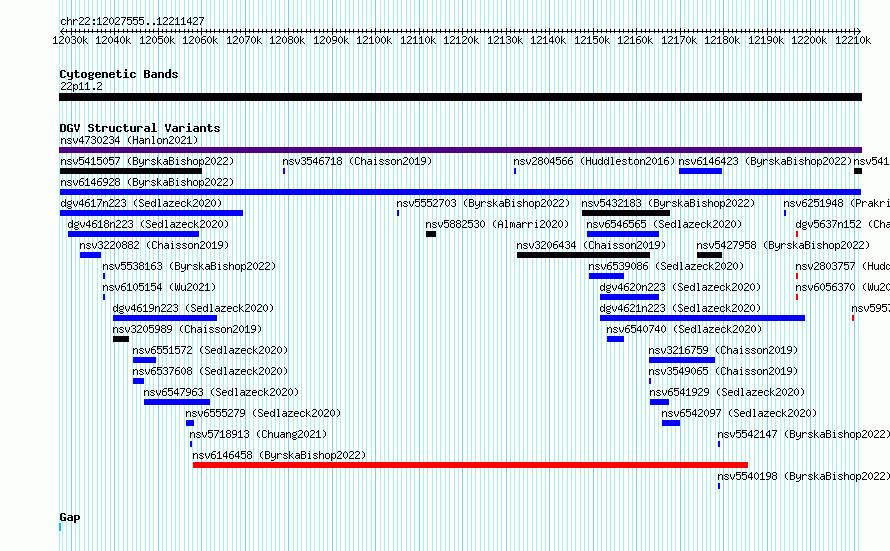This screenshot has width=890, height=551.
Task: Select dgv4620n223 (Sedlazeck2020) label
Action: point(680,287)
